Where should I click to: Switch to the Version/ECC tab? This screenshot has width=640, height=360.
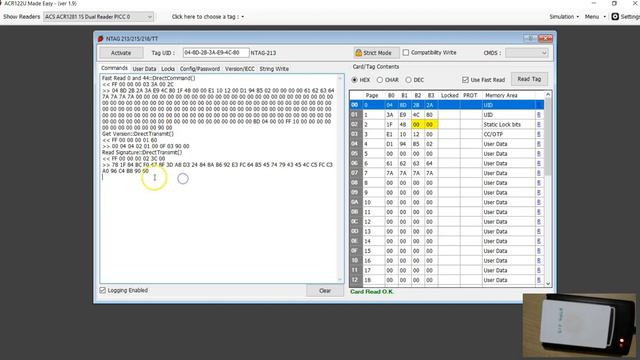click(x=240, y=69)
